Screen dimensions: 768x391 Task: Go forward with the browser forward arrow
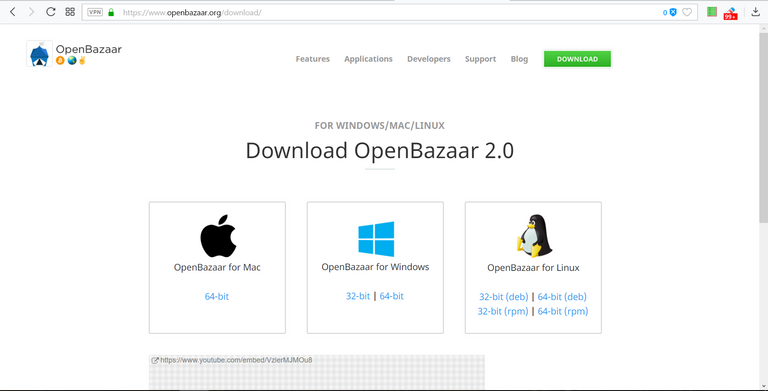(x=32, y=12)
